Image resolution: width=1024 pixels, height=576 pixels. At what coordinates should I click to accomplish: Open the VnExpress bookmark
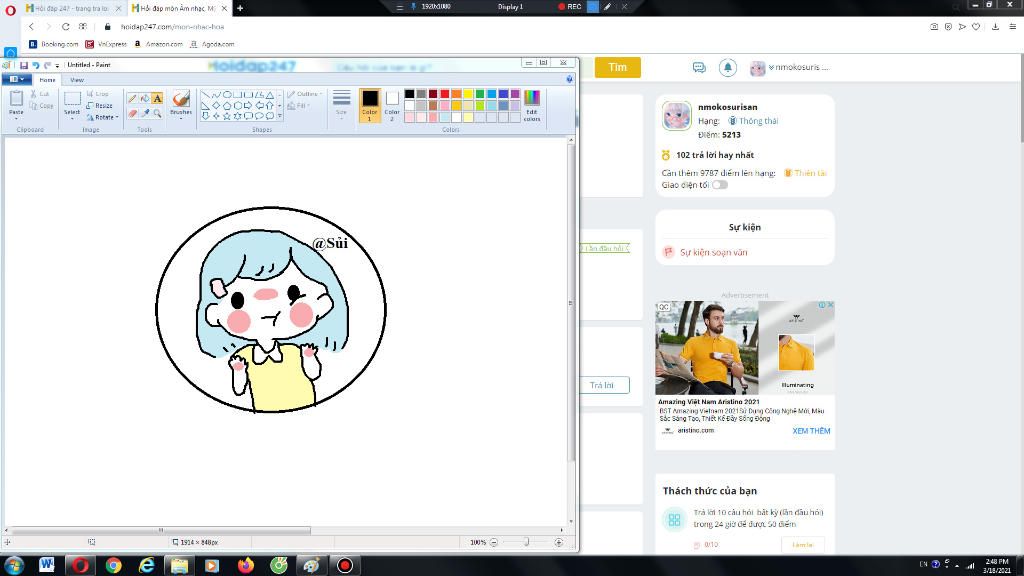(106, 44)
